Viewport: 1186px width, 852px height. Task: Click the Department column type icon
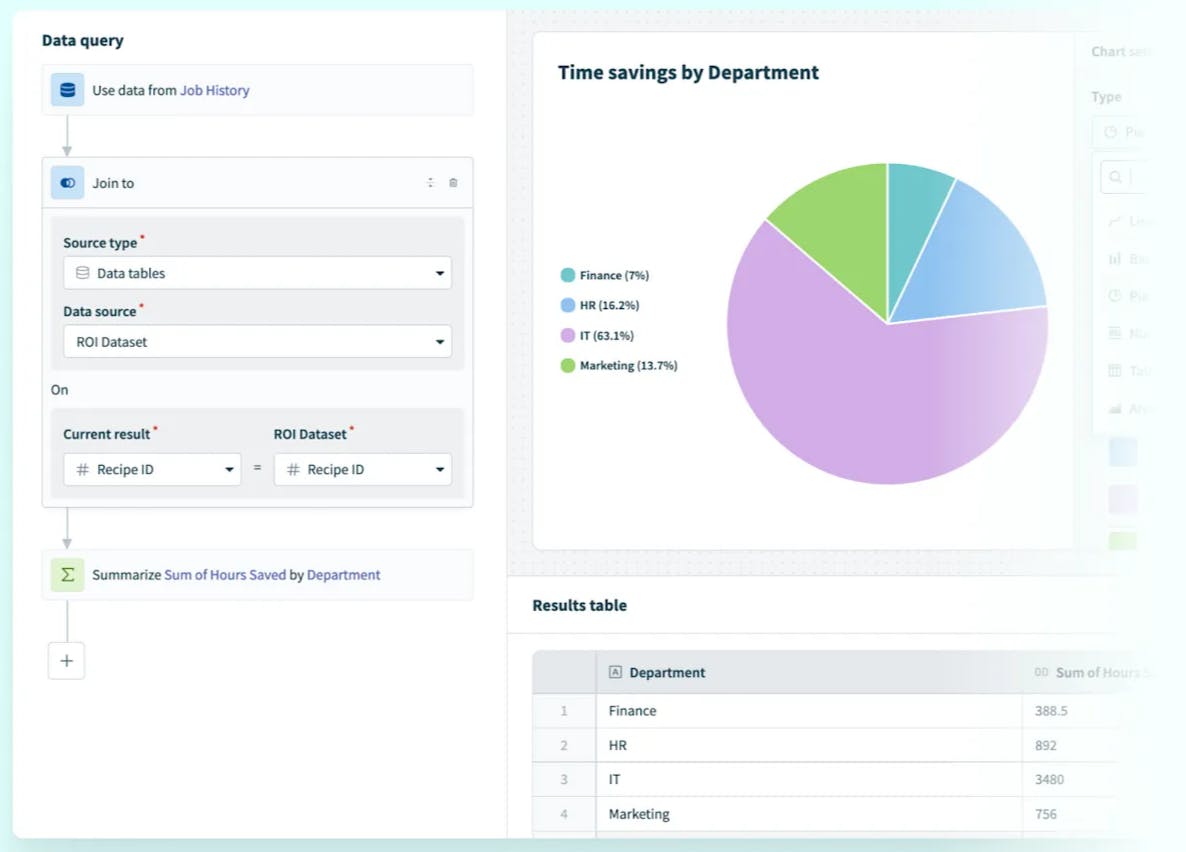(615, 673)
